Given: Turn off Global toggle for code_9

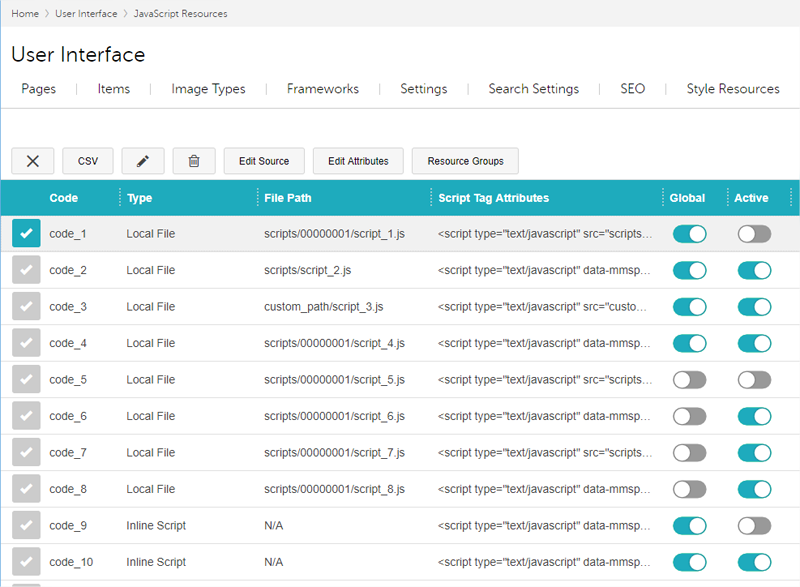Looking at the screenshot, I should click(689, 526).
